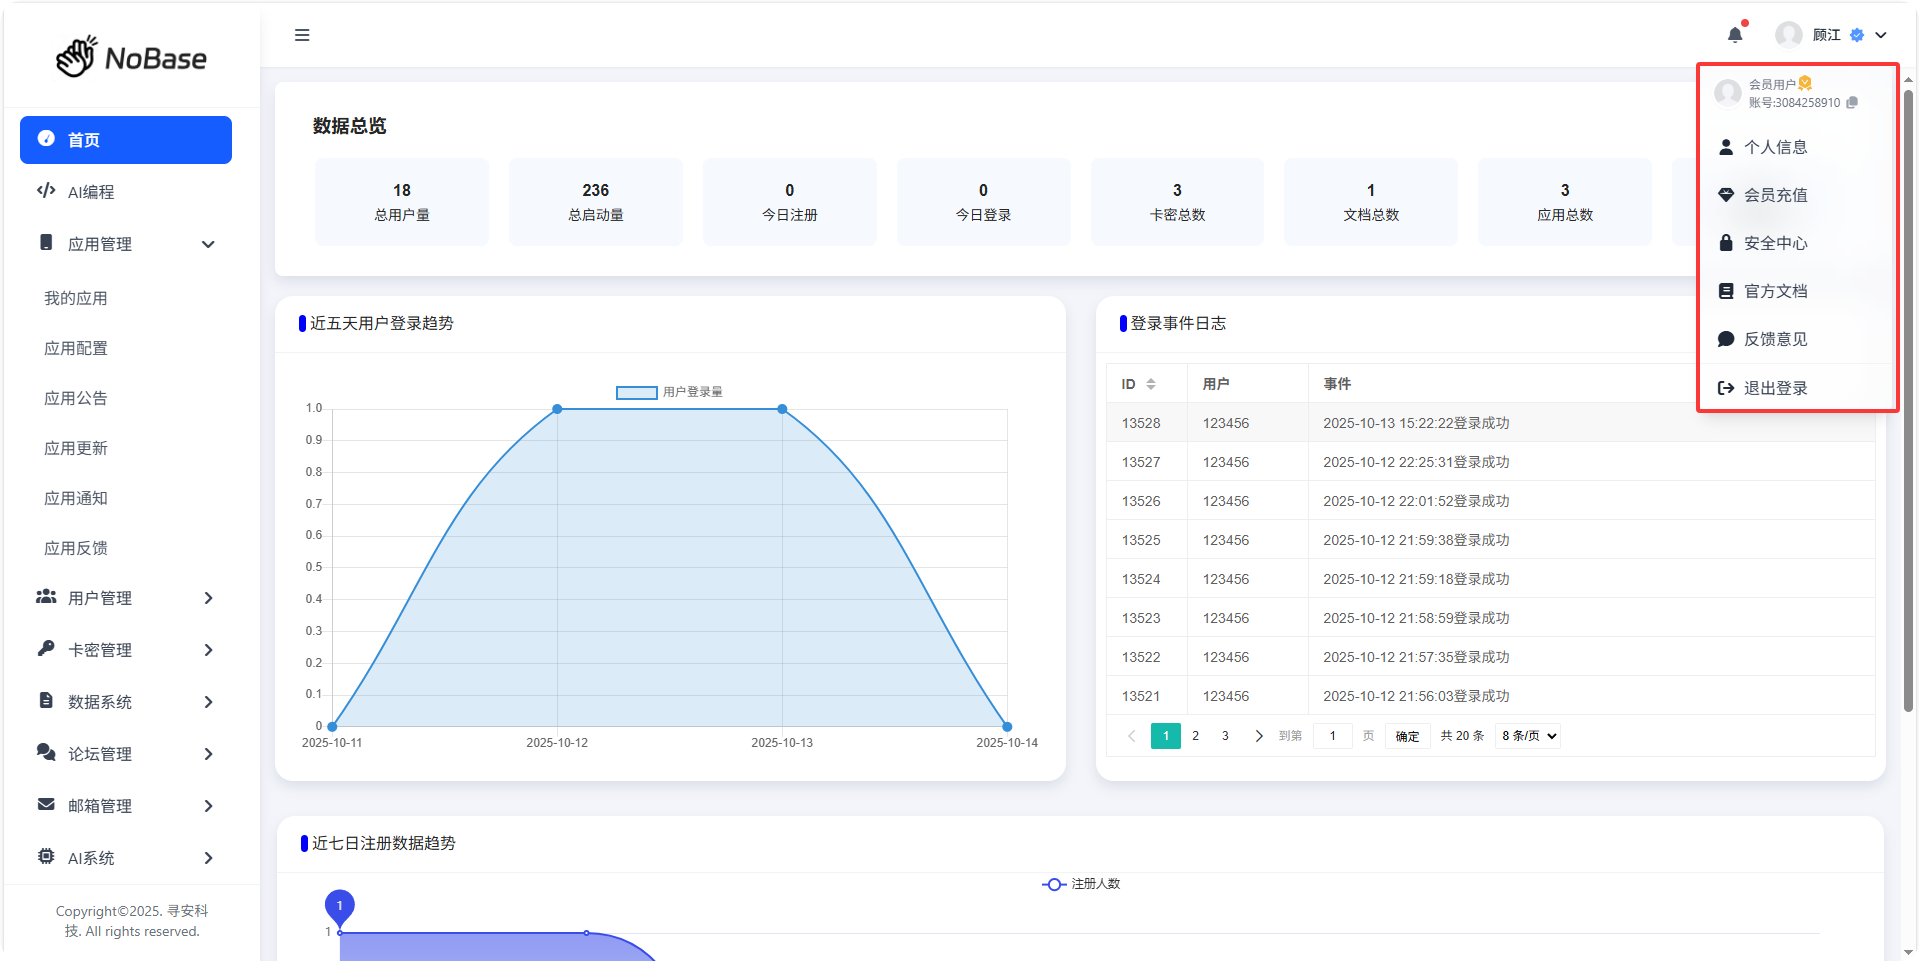Viewport: 1919px width, 961px height.
Task: Select 个人信息 from user menu
Action: coord(1775,147)
